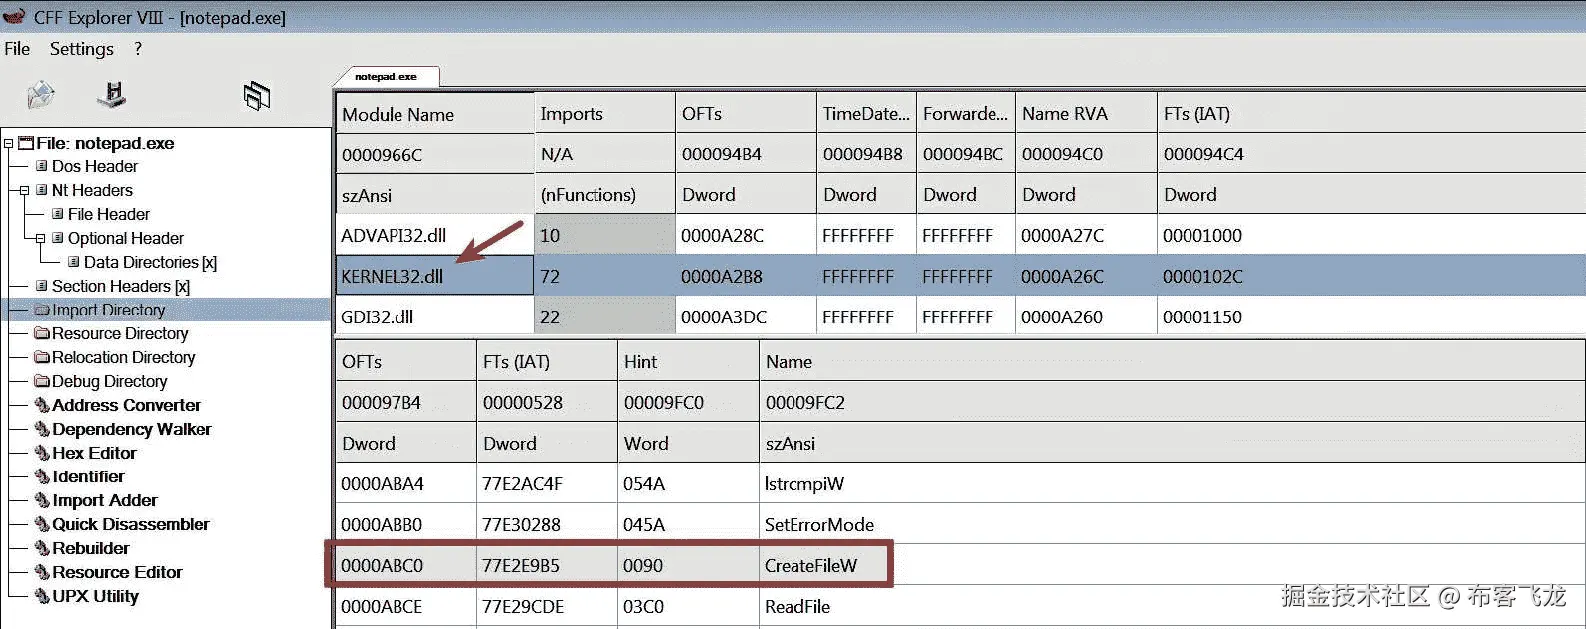Open the Settings menu
1586x629 pixels.
(x=82, y=49)
